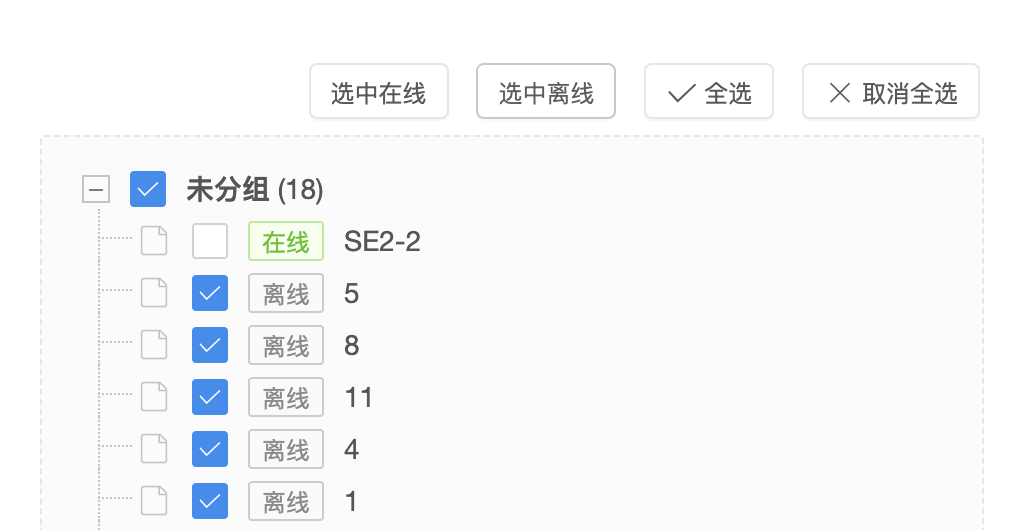This screenshot has width=1020, height=530.
Task: Uncheck the checkbox for device 5
Action: (x=210, y=293)
